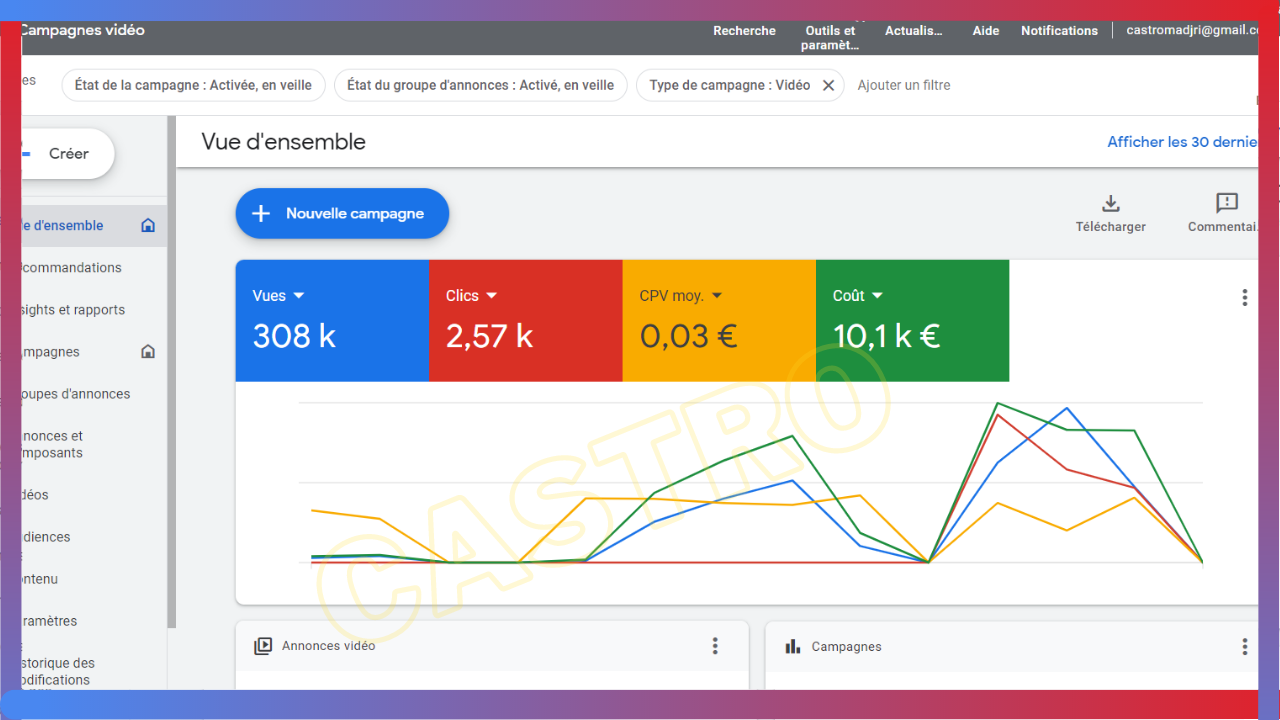Expand the Clics metric dropdown

coord(491,296)
